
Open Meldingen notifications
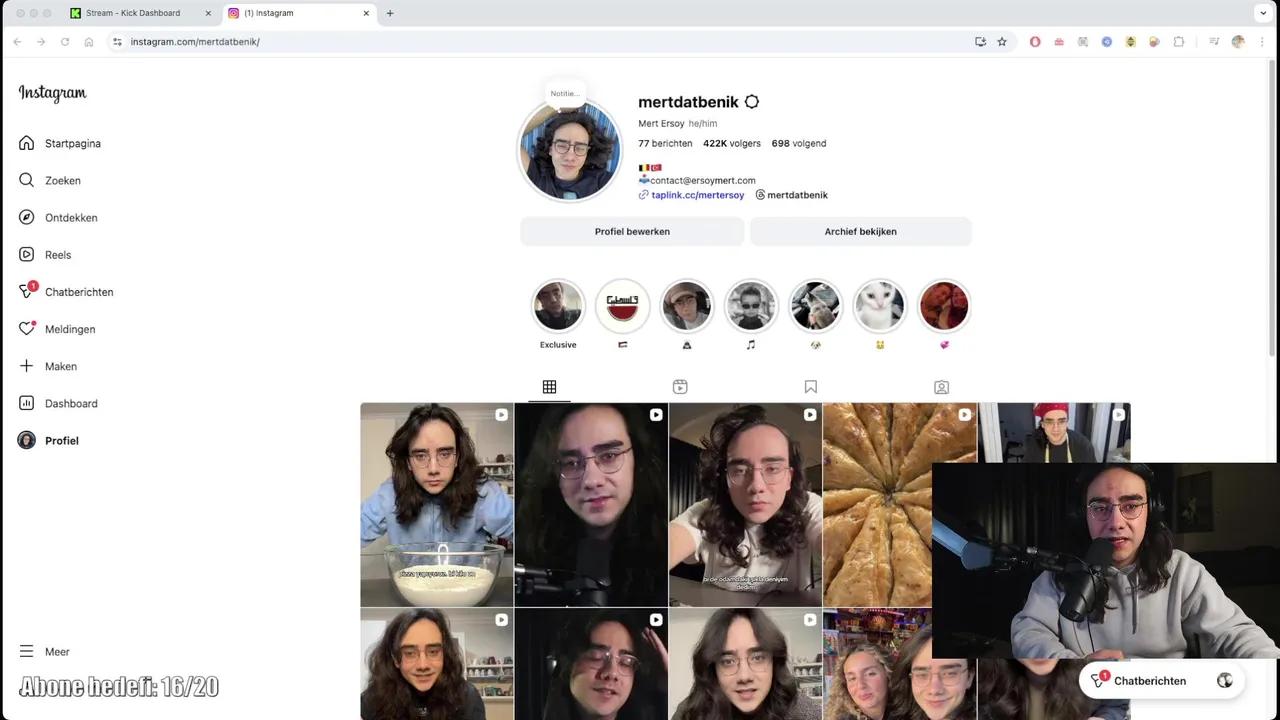57,329
